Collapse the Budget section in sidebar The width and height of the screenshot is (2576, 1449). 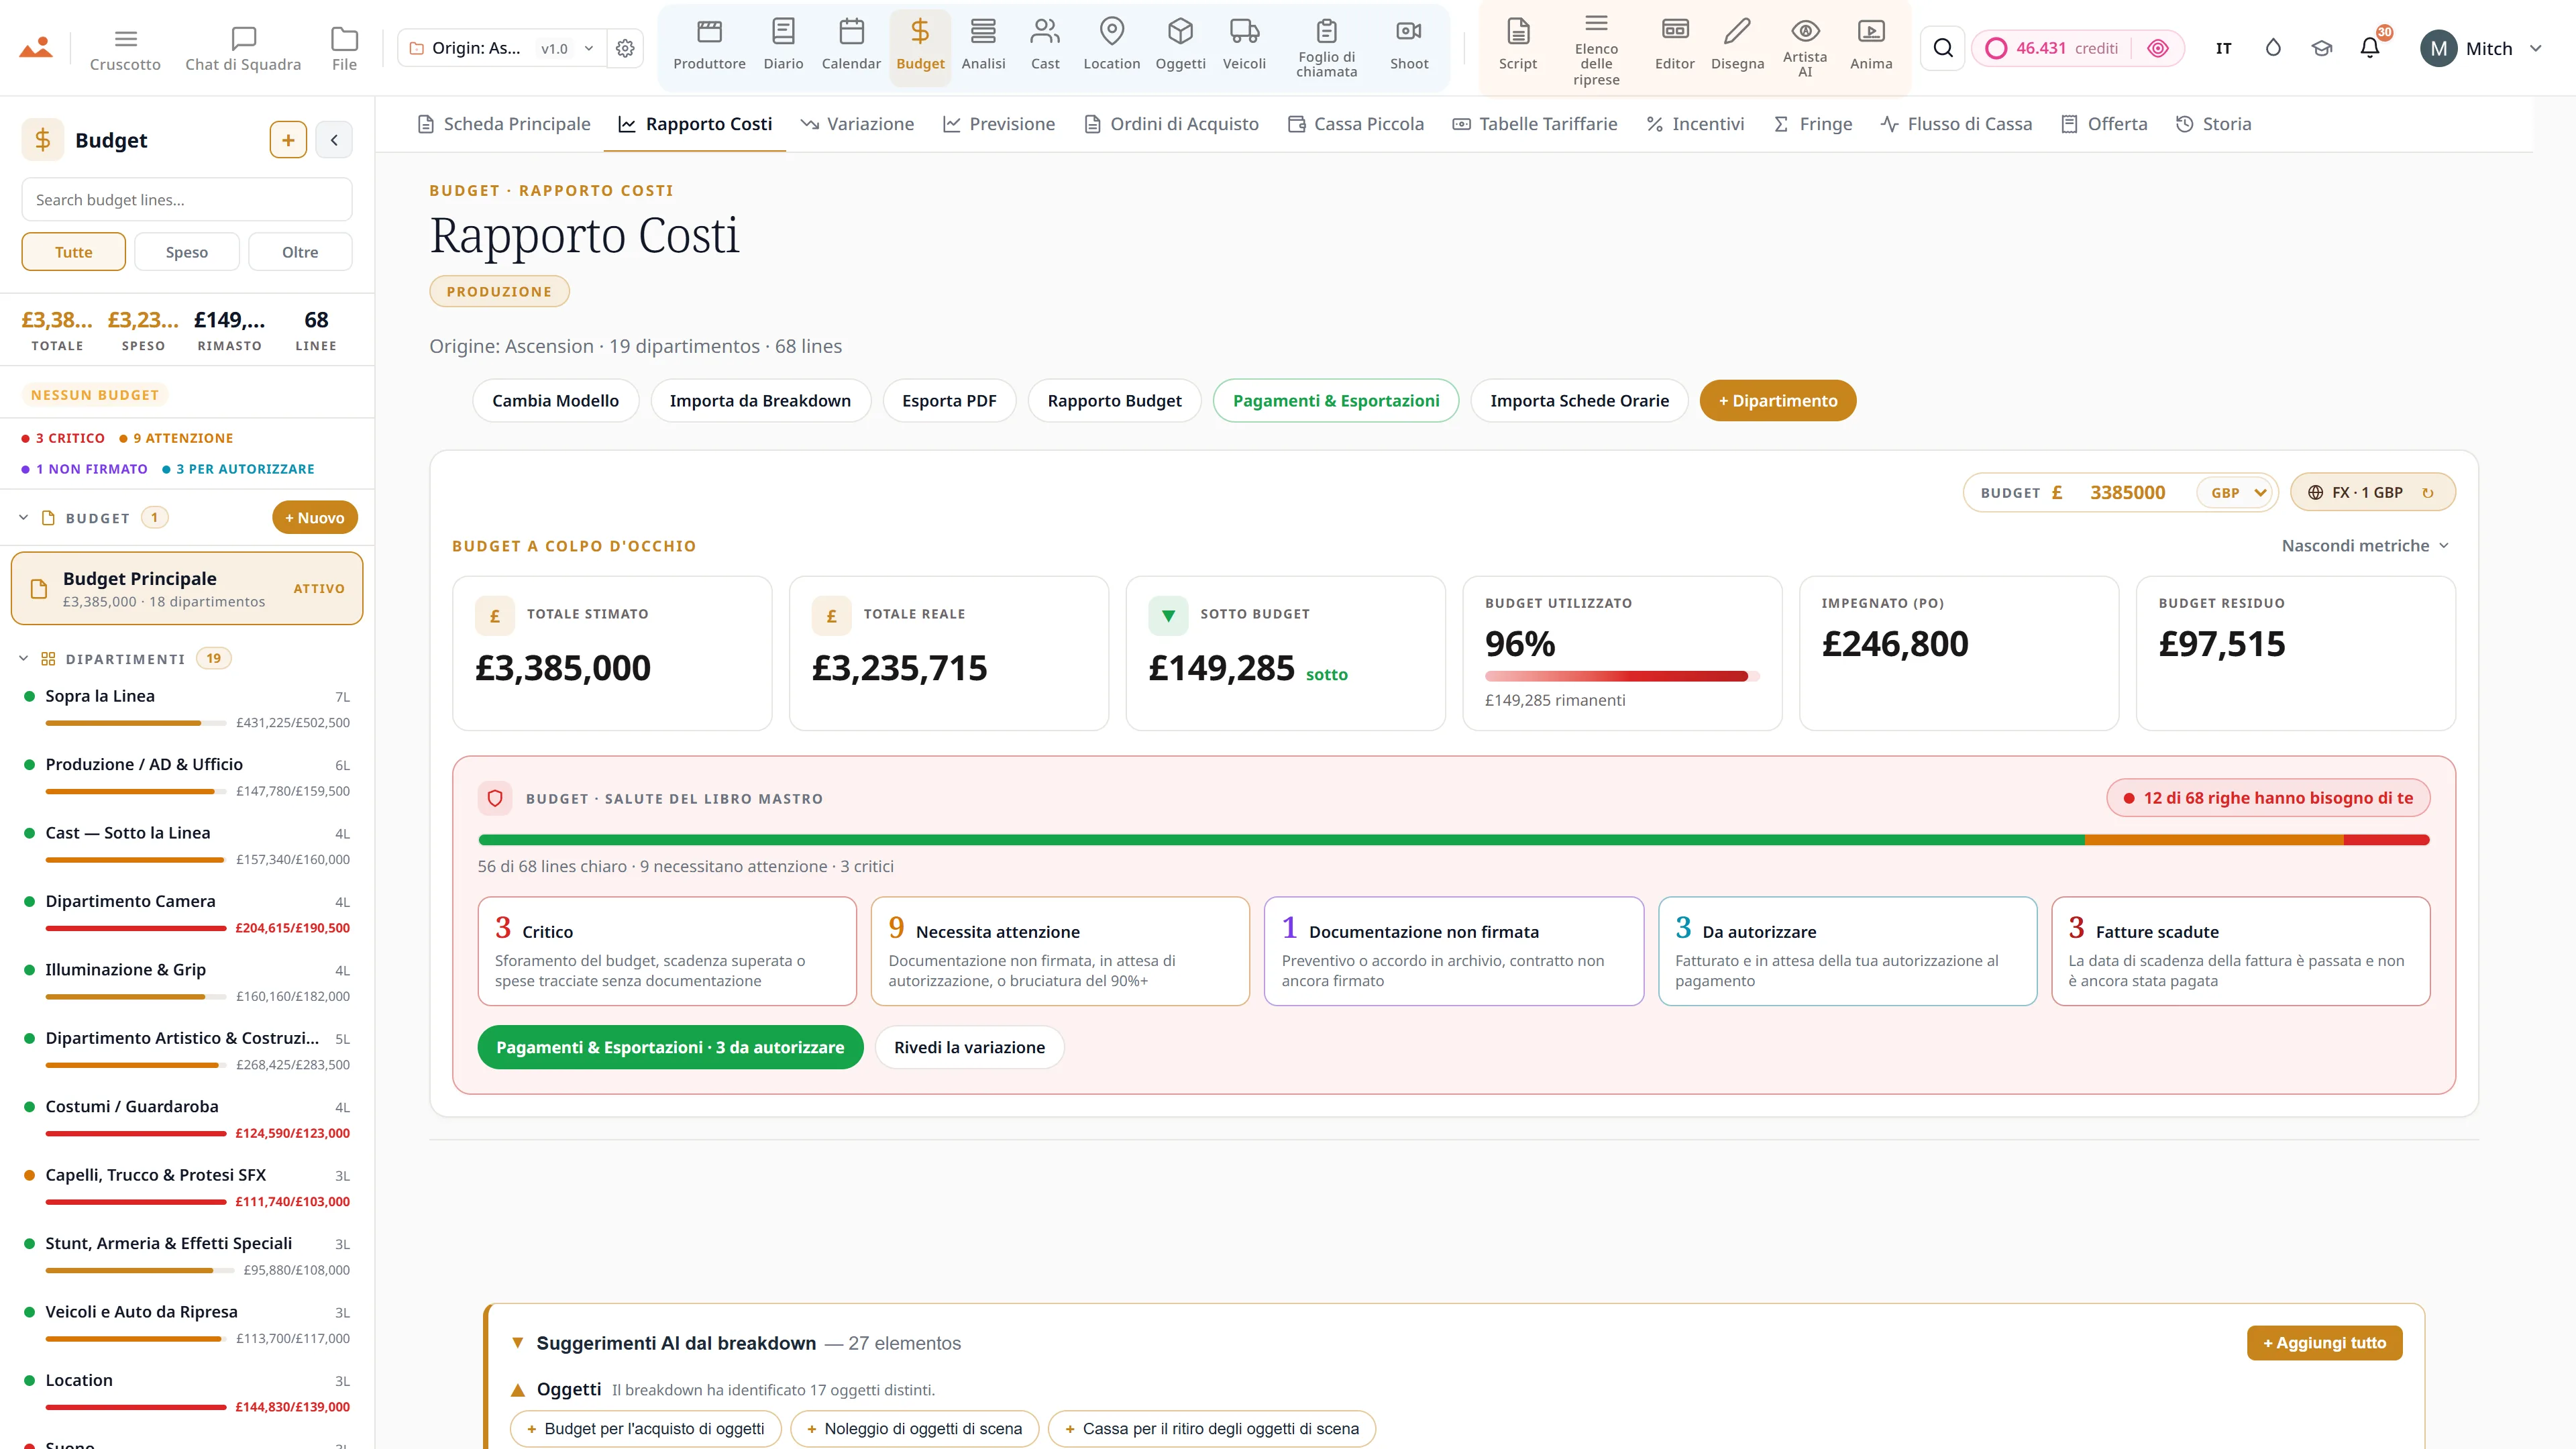pos(23,518)
